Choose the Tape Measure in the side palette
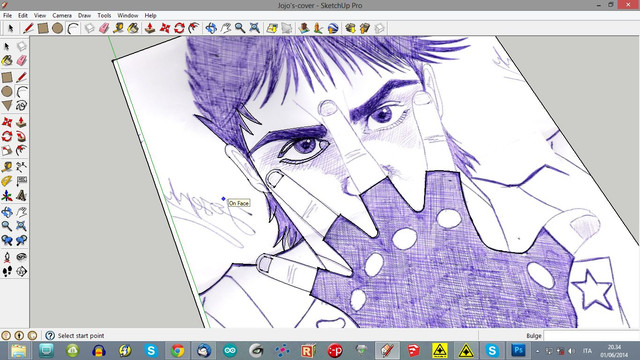The image size is (640, 360). click(x=7, y=167)
